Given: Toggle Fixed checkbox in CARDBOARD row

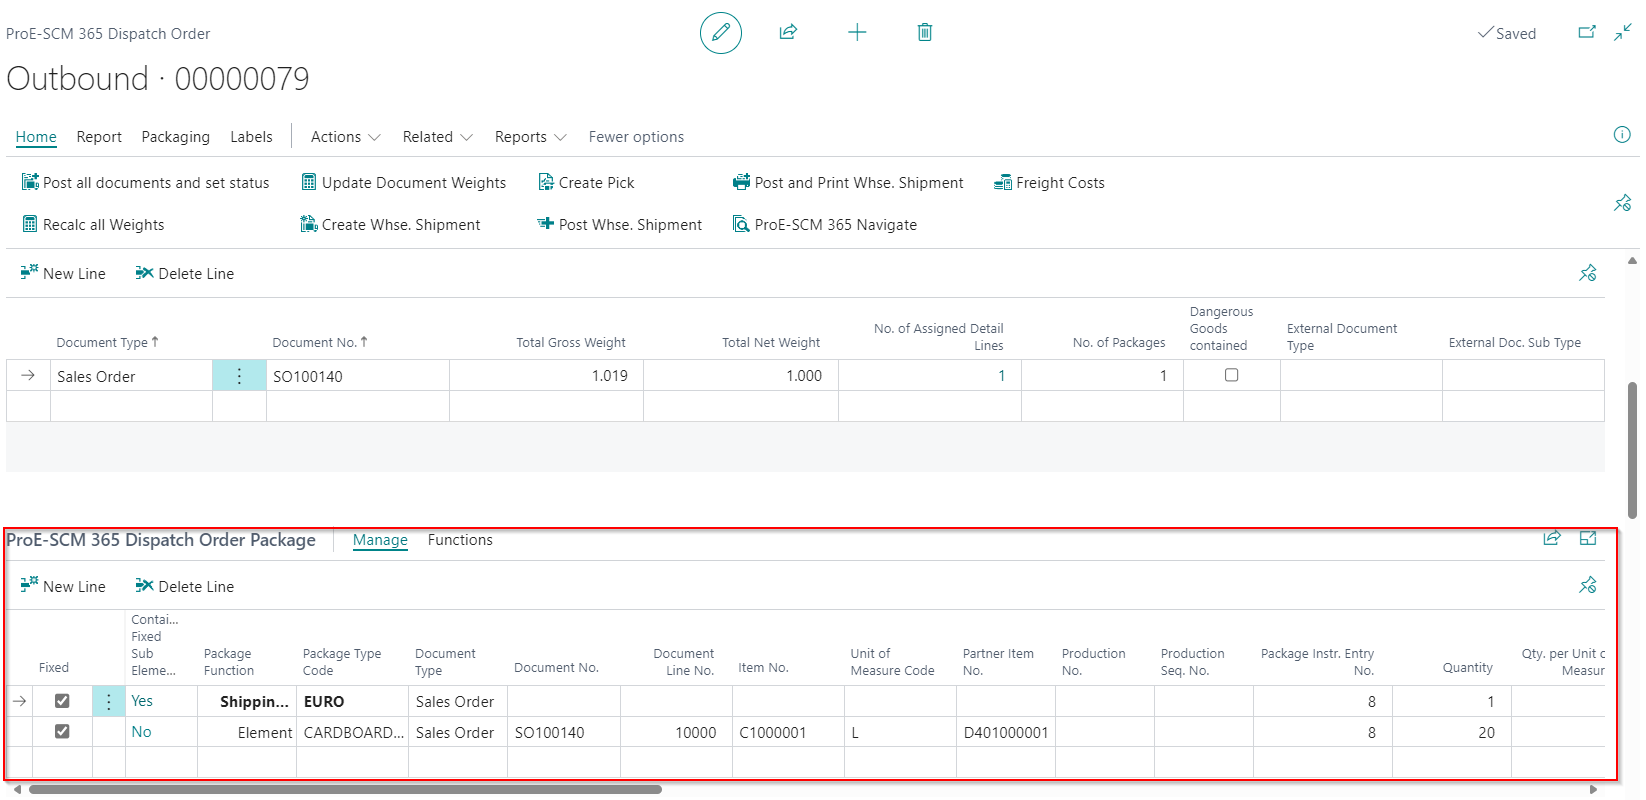Looking at the screenshot, I should 62,732.
